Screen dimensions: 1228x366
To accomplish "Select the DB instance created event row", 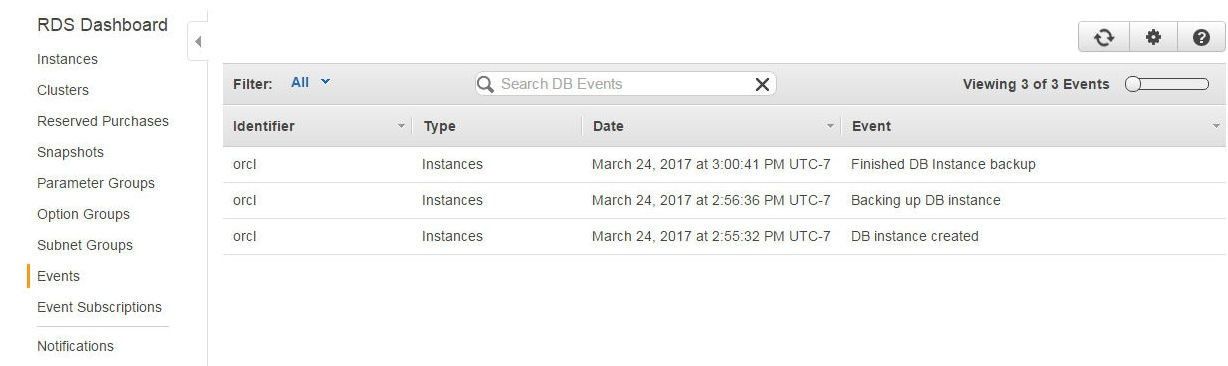I will [x=724, y=236].
